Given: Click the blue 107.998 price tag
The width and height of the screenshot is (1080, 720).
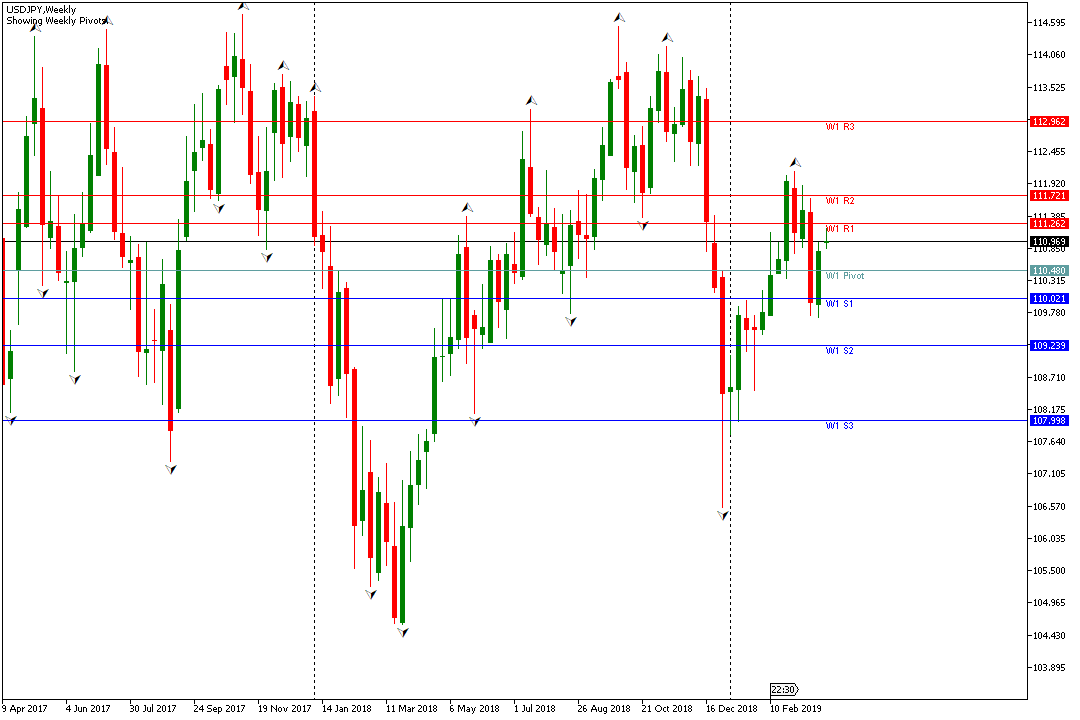Looking at the screenshot, I should (x=1049, y=421).
